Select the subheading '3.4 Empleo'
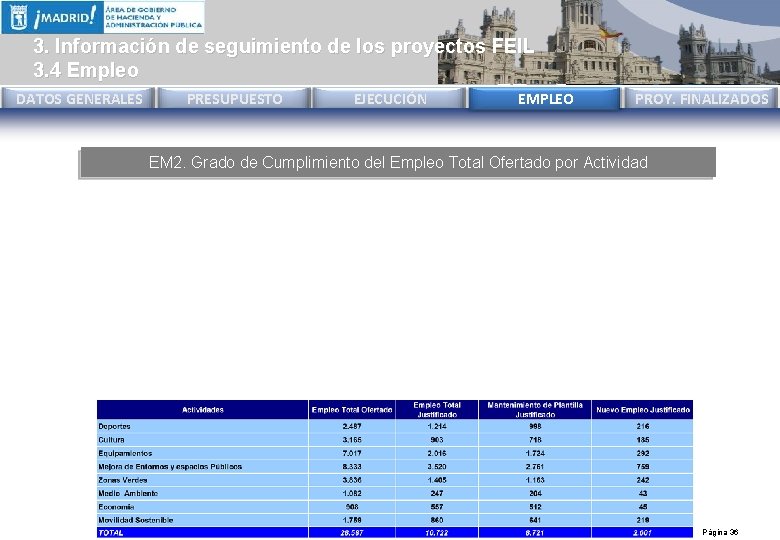780x540 pixels. (x=86, y=70)
